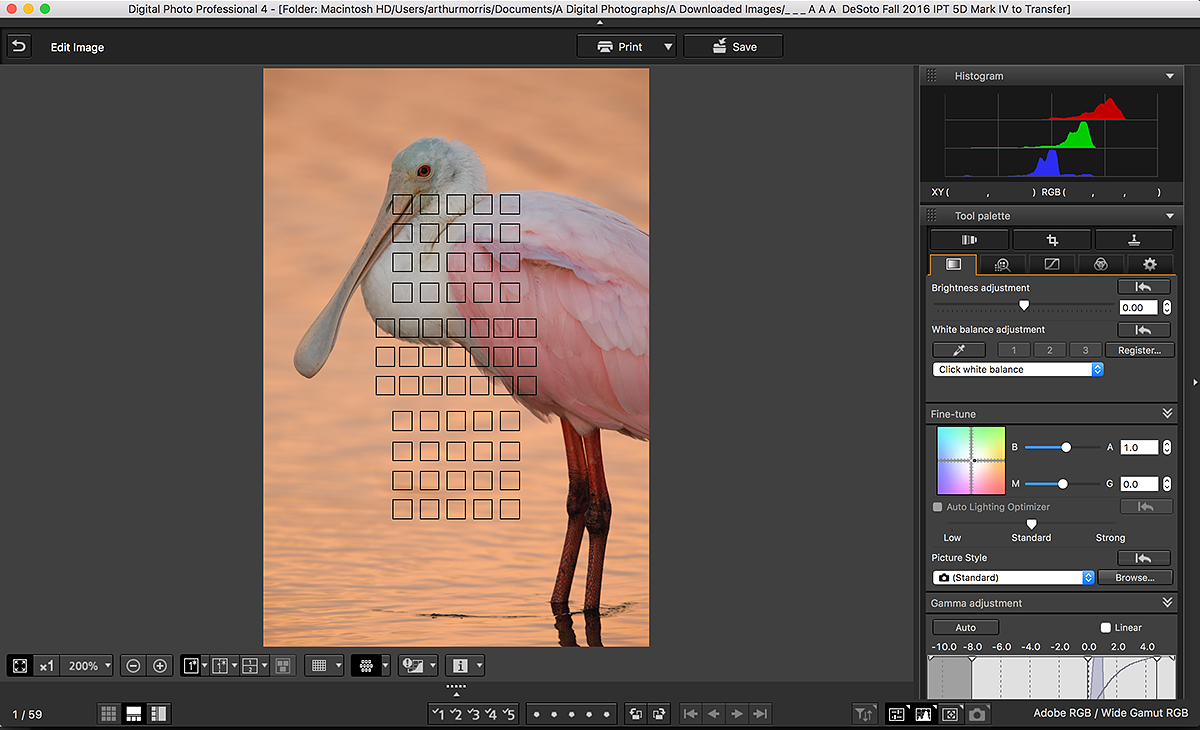This screenshot has width=1200, height=730.
Task: Click the gamma Auto button
Action: click(x=965, y=627)
